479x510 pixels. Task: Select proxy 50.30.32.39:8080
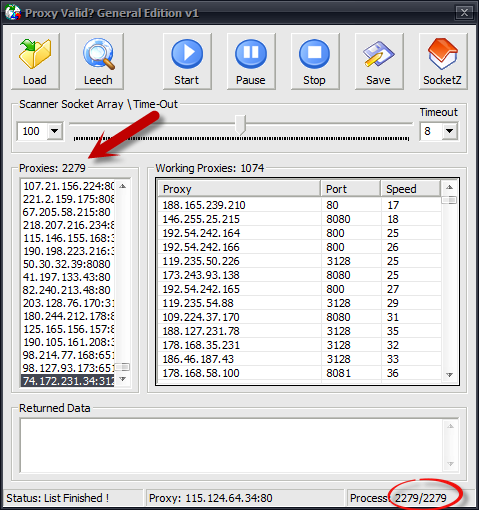[x=68, y=264]
